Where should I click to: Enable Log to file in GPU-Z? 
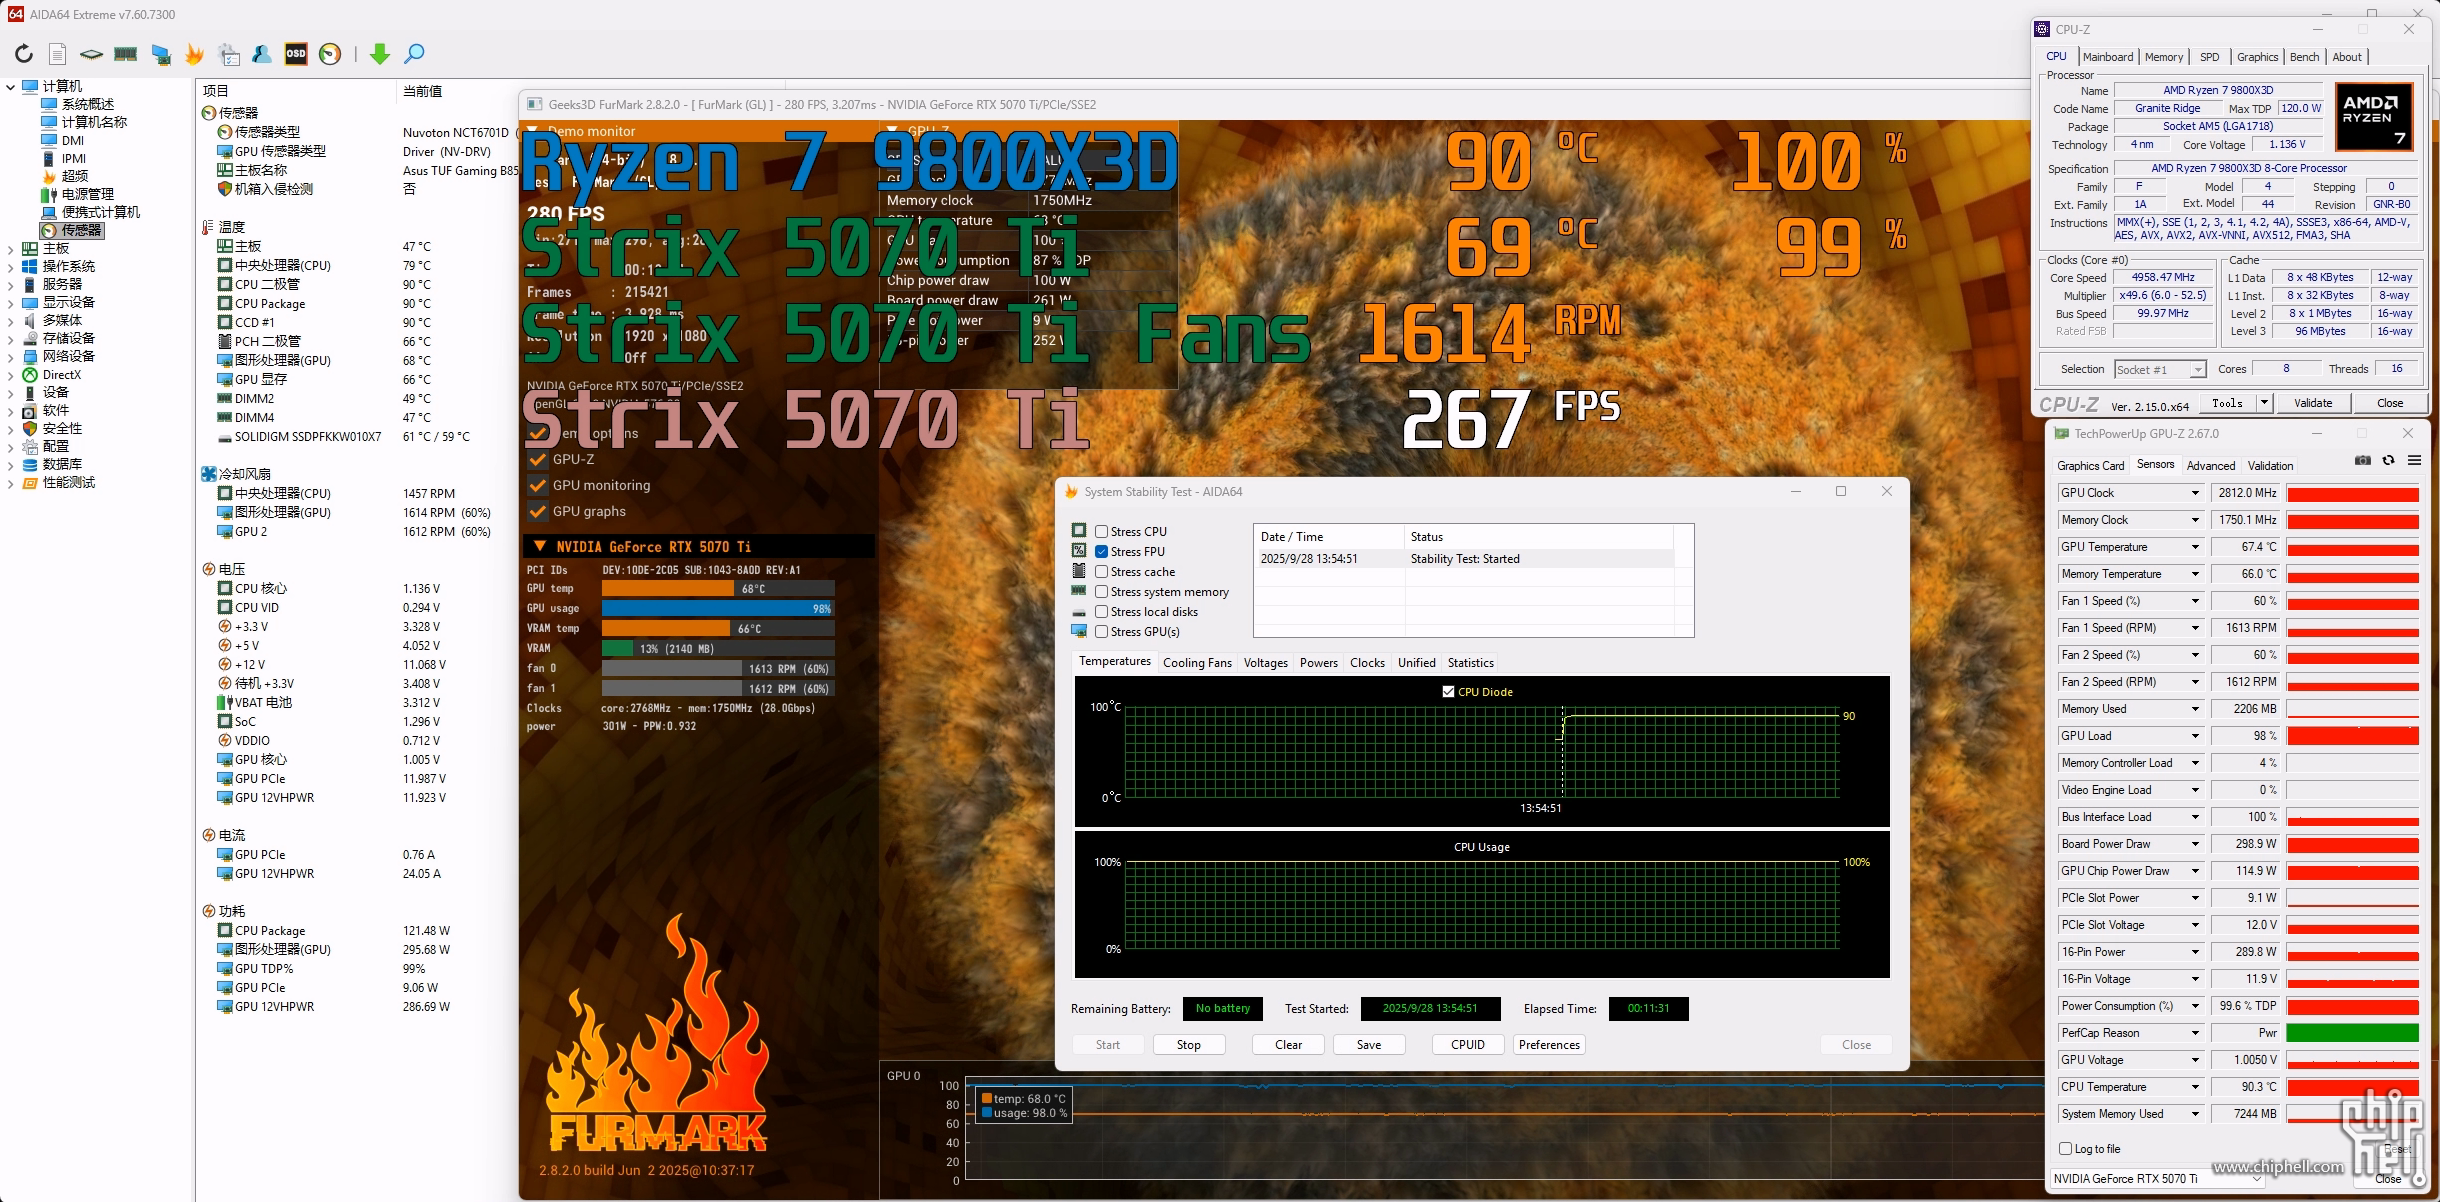tap(2066, 1149)
